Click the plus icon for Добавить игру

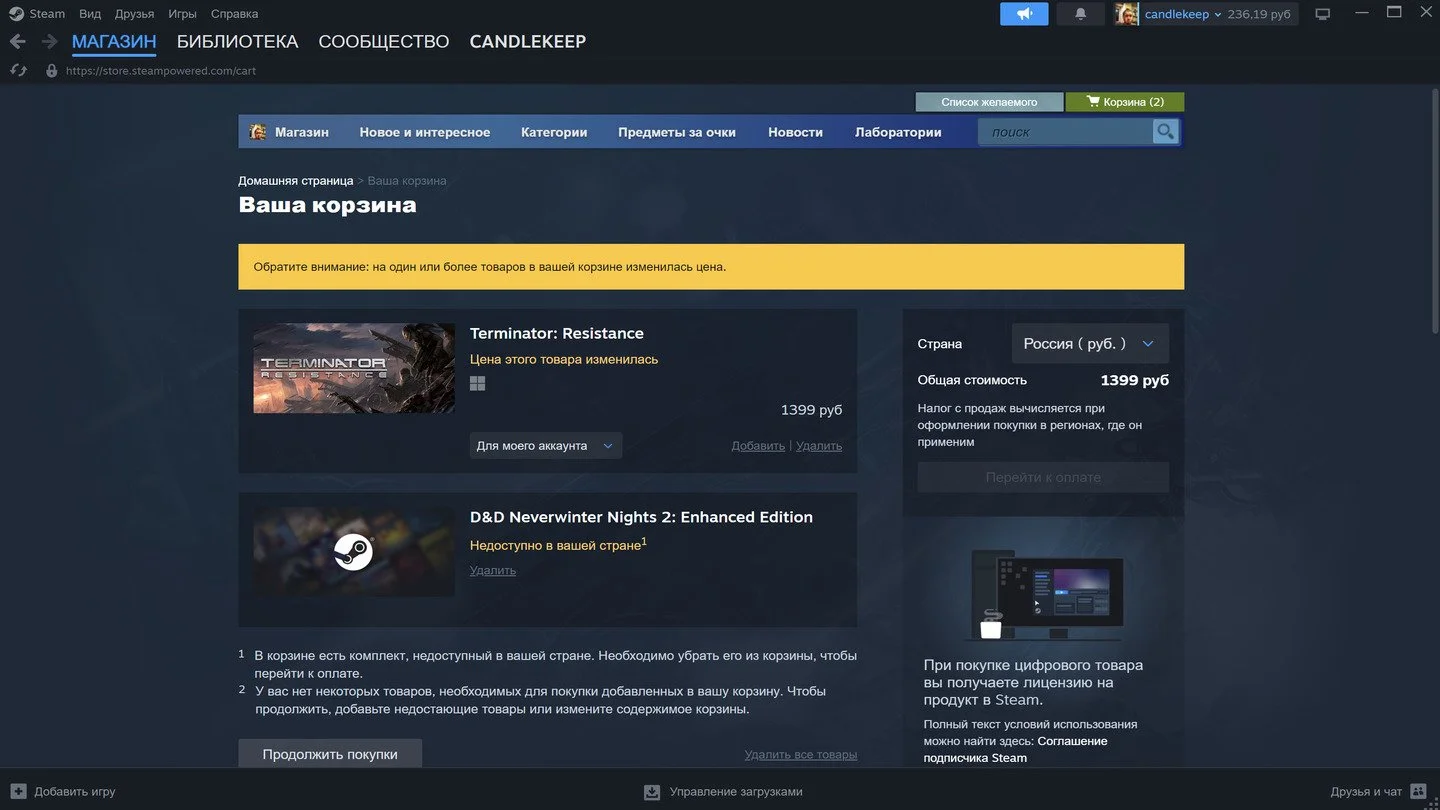[x=18, y=791]
